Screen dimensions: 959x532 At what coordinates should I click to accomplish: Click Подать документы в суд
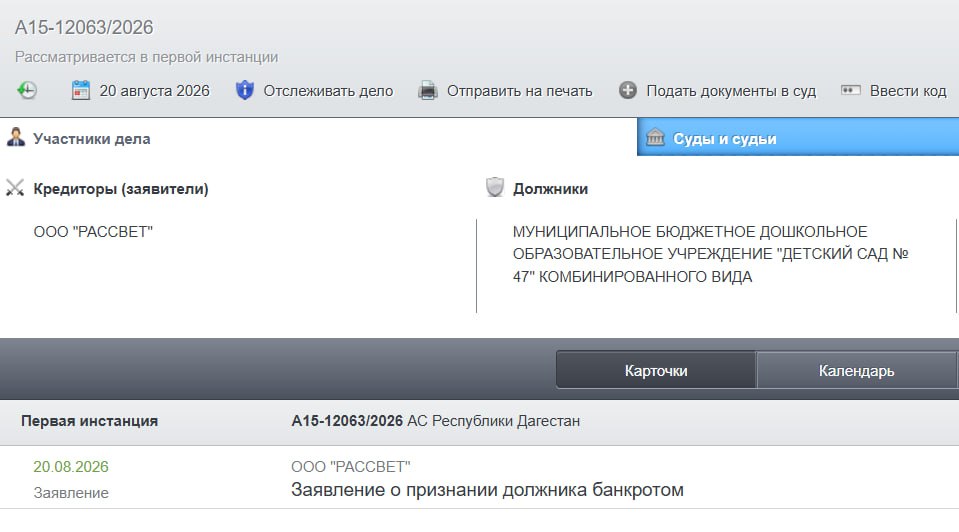coord(731,91)
